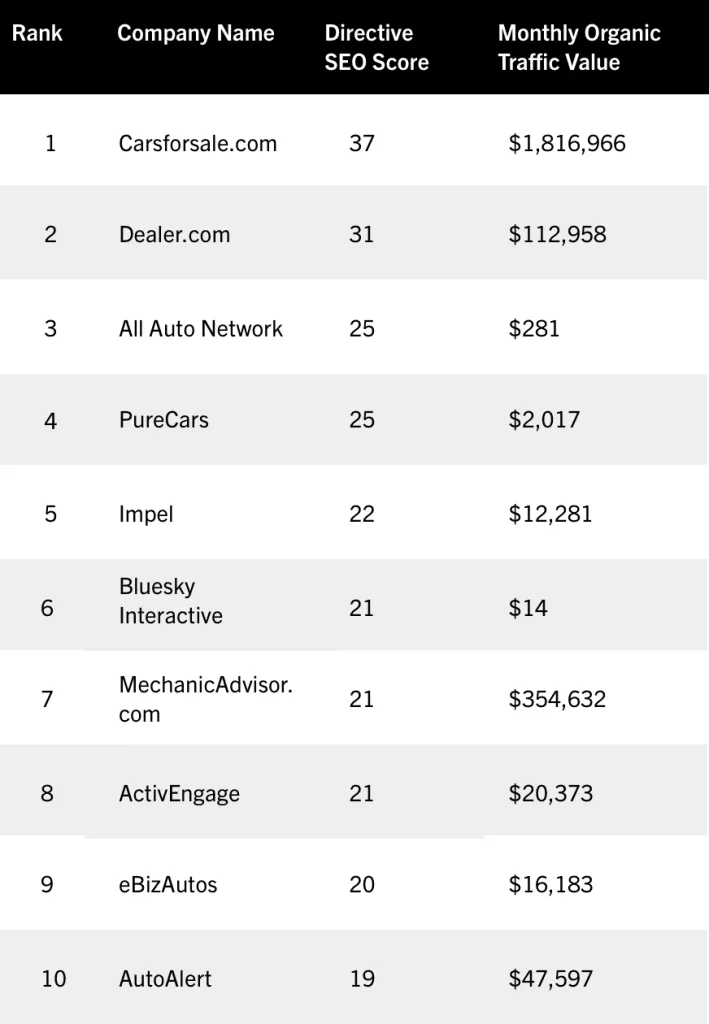Viewport: 709px width, 1024px height.
Task: Click the Directive SEO Score header
Action: click(377, 47)
